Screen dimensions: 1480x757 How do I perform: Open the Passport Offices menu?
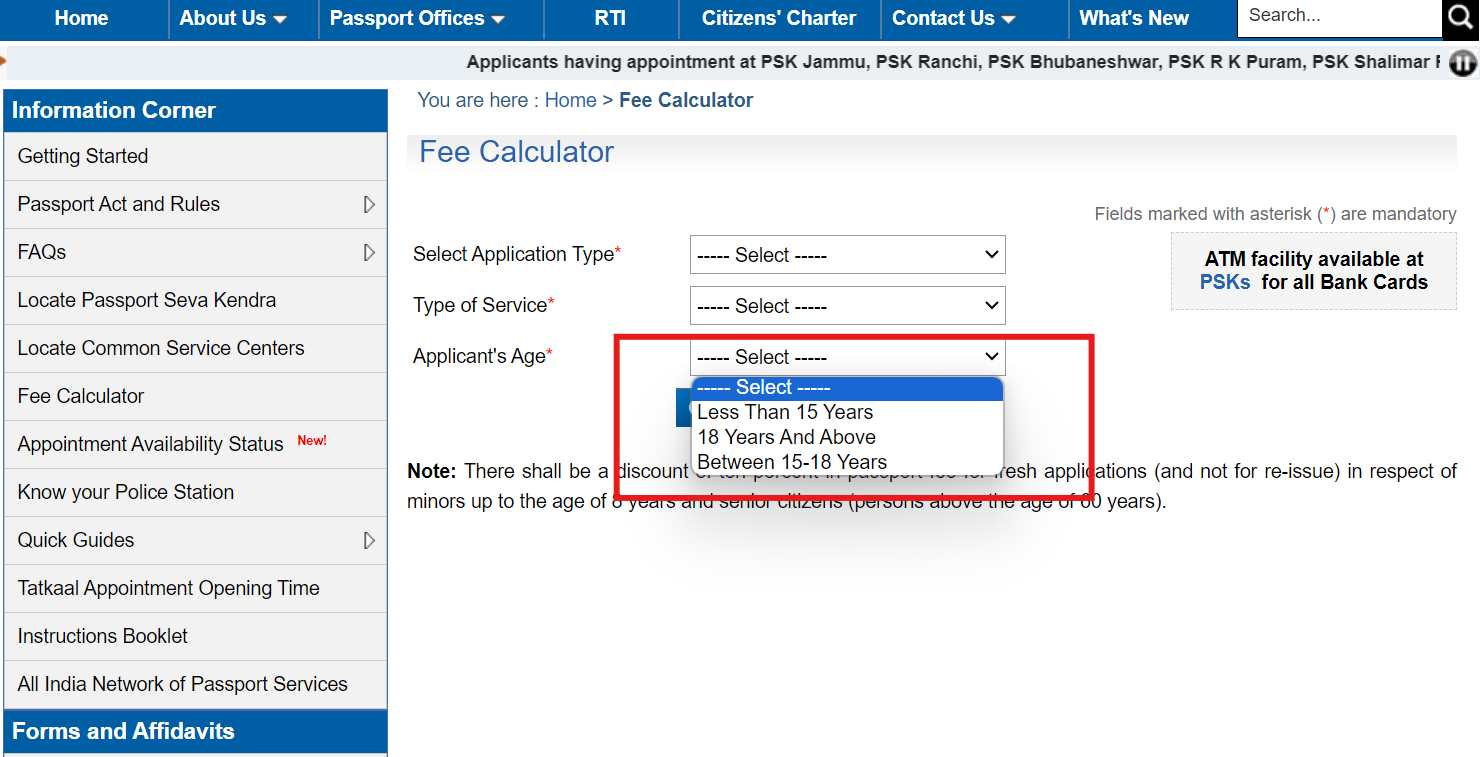click(417, 18)
